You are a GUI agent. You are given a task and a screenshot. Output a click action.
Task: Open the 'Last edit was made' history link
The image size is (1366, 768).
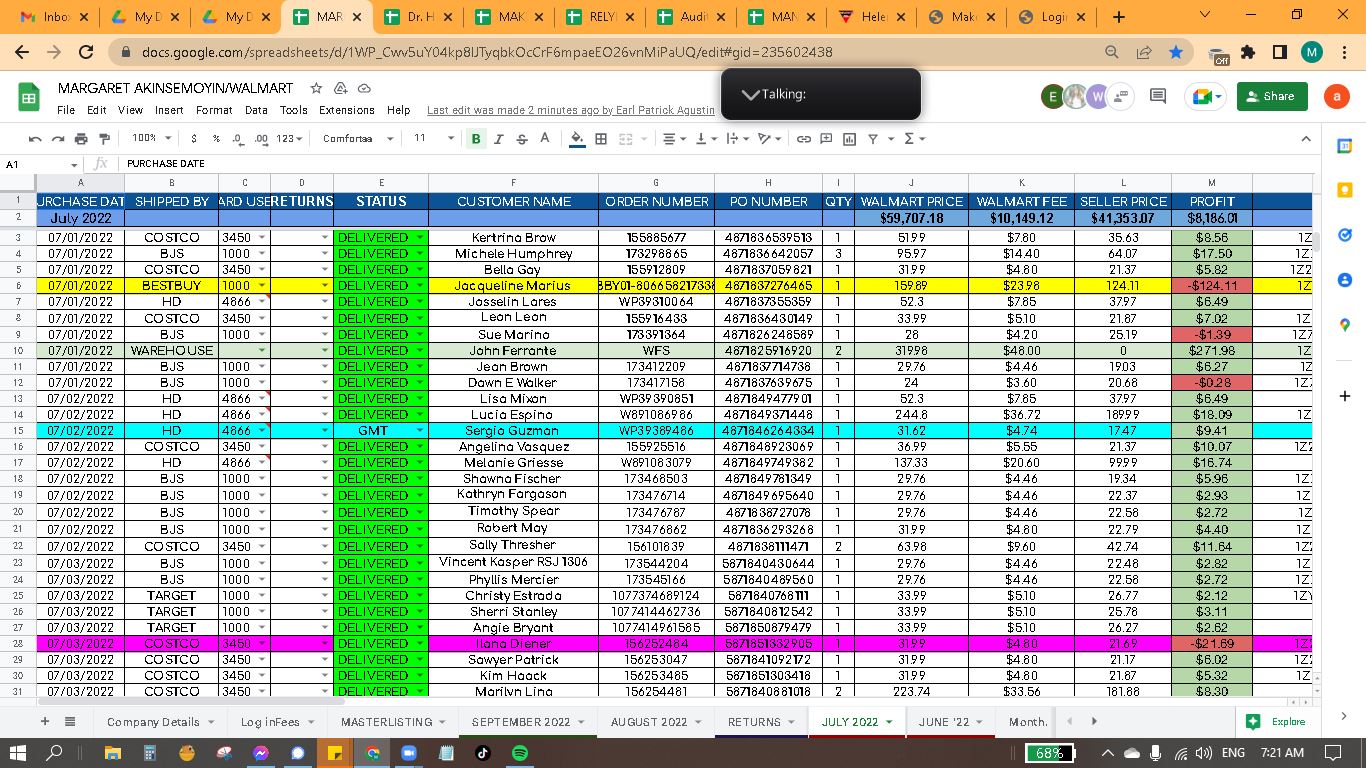pos(571,110)
